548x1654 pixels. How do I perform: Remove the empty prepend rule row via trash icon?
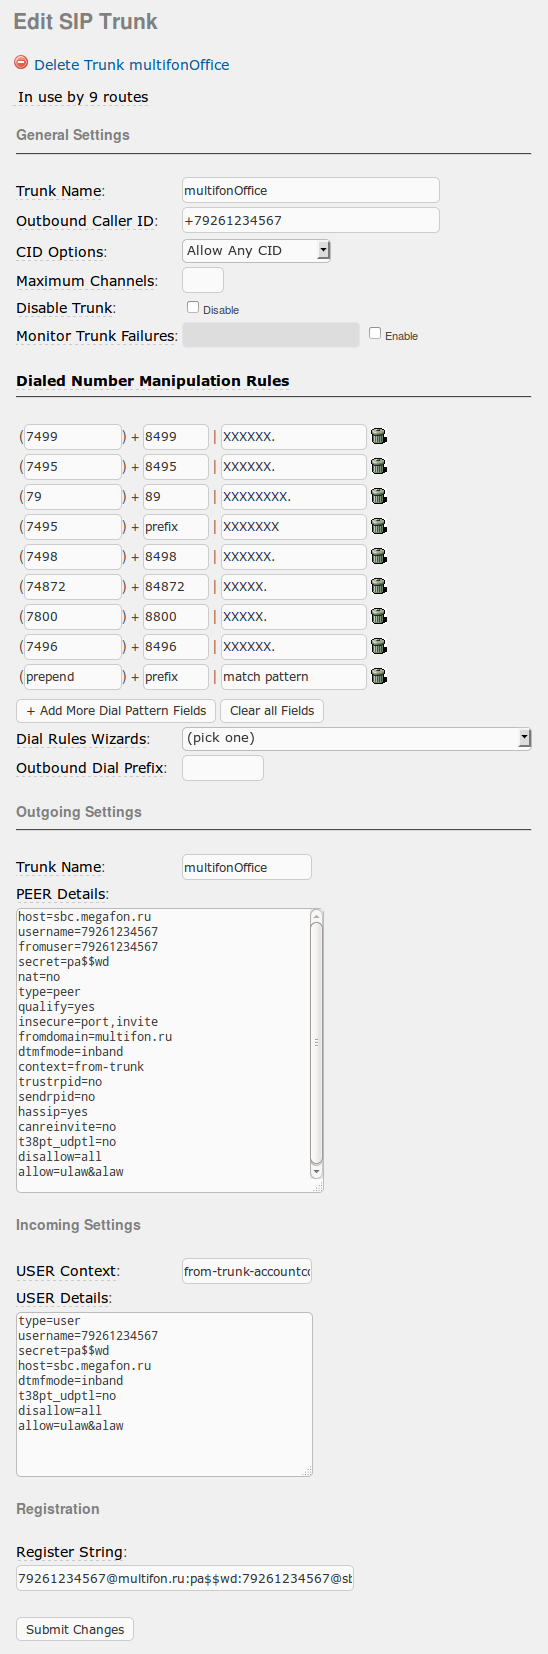[378, 676]
